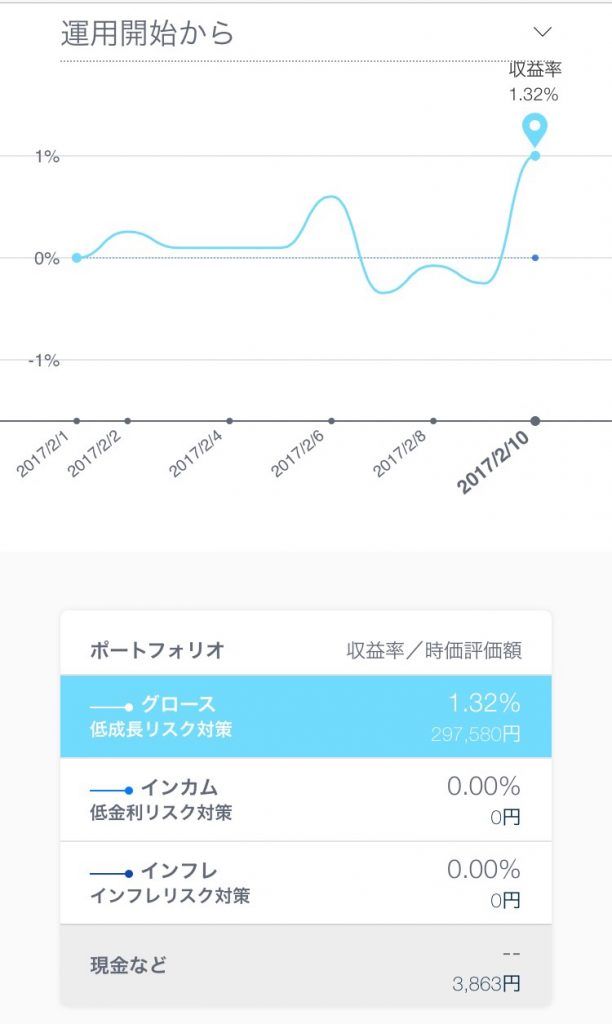Click the enlarged axis dot above 2017/2/10
The image size is (612, 1024).
click(536, 421)
